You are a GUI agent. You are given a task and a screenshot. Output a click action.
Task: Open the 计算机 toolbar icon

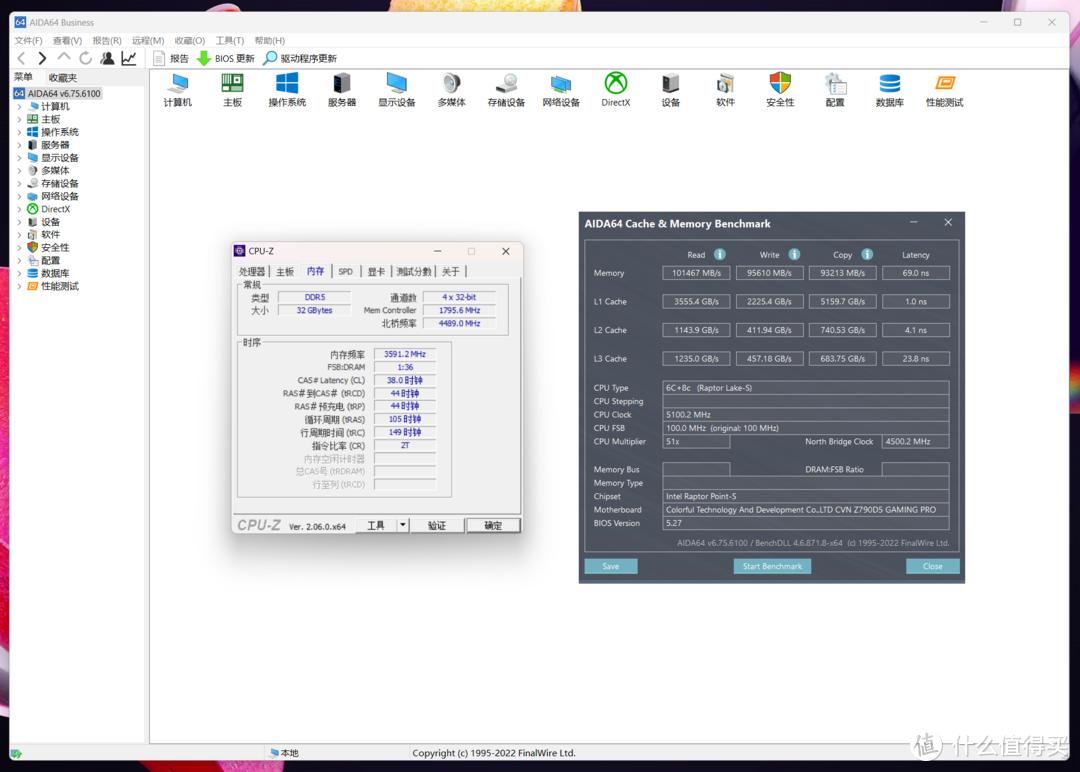point(177,90)
